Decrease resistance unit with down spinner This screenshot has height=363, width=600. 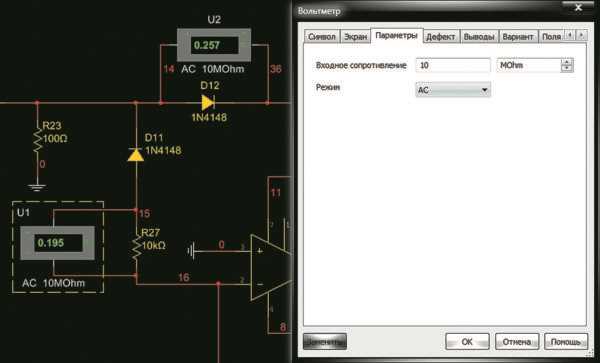tap(567, 69)
